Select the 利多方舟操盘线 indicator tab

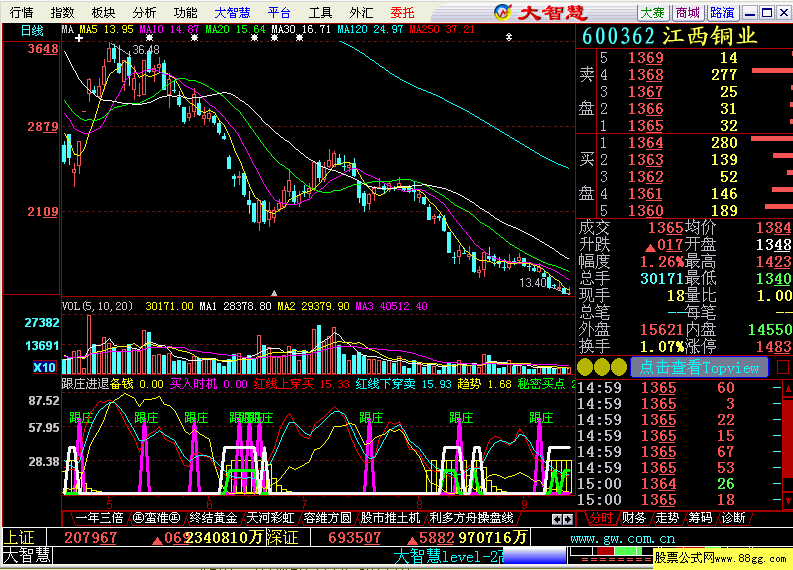click(x=471, y=518)
